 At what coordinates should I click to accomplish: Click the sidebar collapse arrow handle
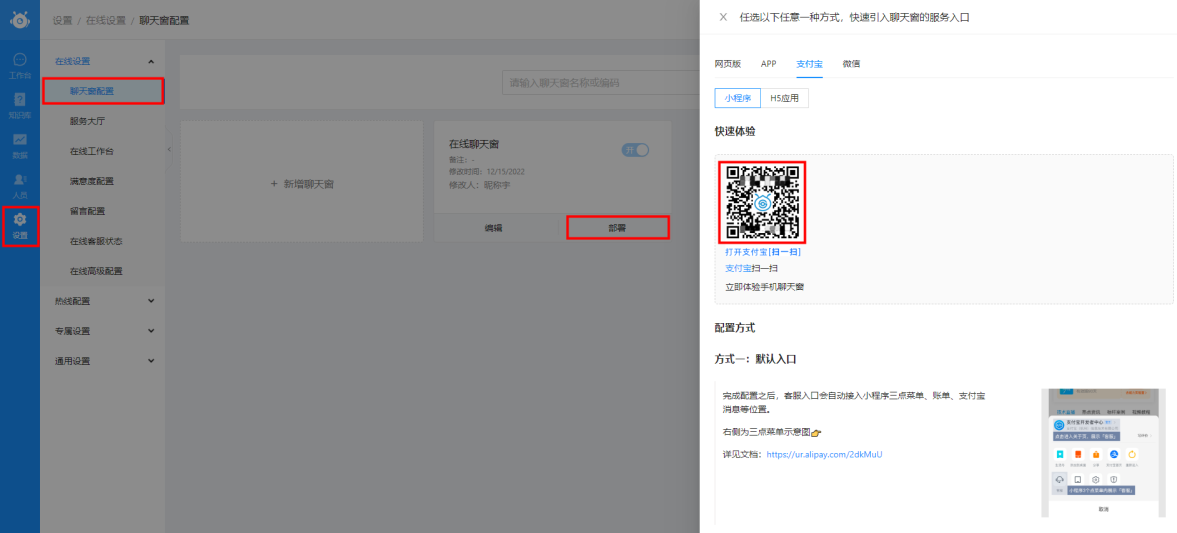[x=169, y=150]
